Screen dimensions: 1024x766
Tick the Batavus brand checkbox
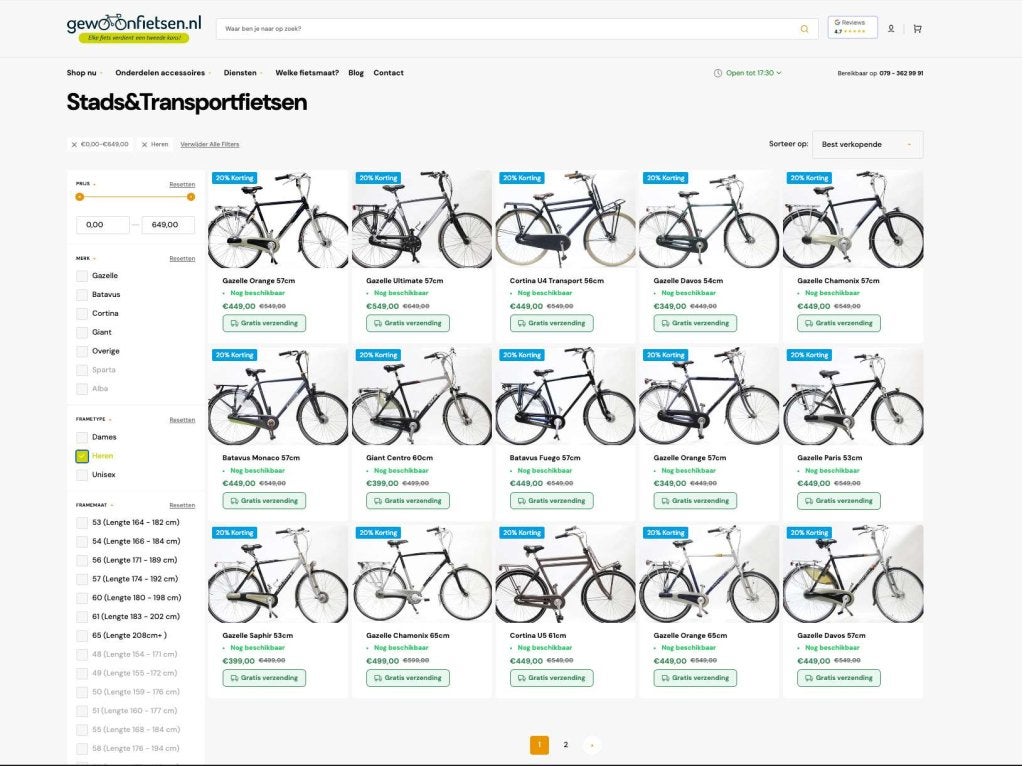(82, 295)
